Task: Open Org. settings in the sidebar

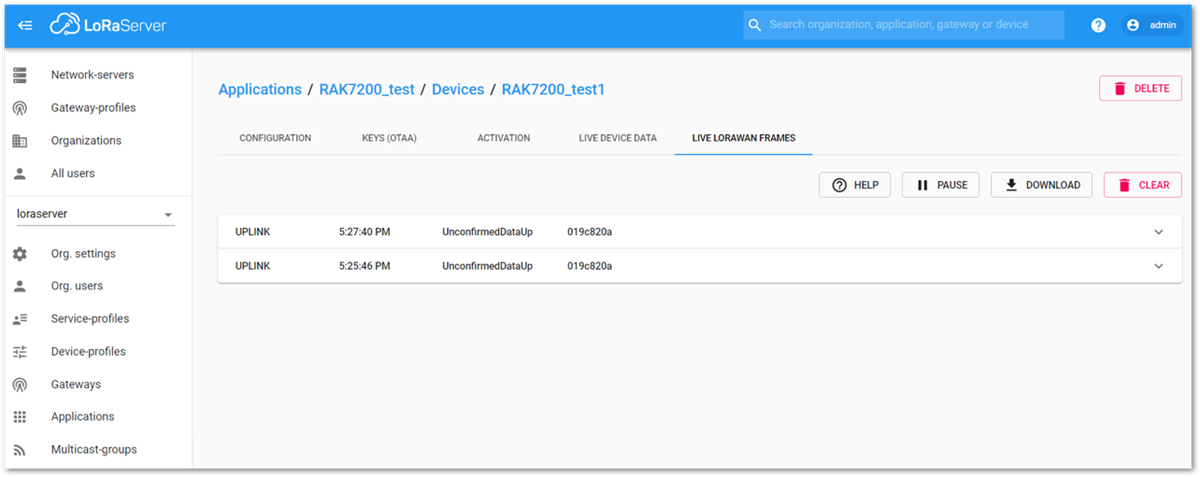Action: tap(83, 254)
